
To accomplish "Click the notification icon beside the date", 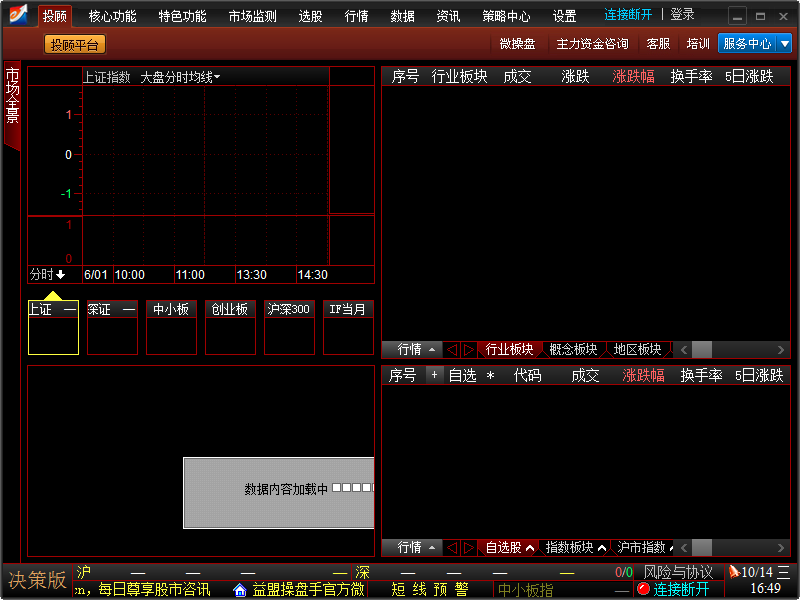I will coord(734,572).
